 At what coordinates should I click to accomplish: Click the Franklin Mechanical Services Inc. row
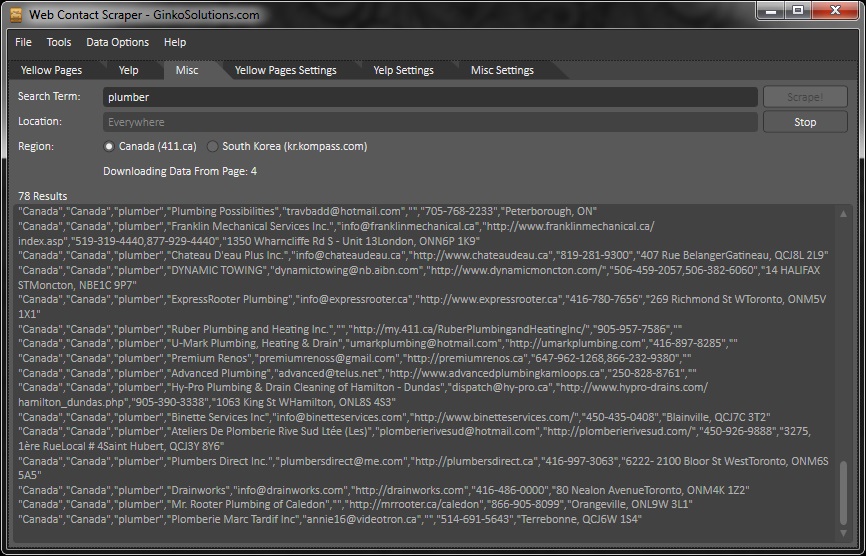(x=336, y=234)
